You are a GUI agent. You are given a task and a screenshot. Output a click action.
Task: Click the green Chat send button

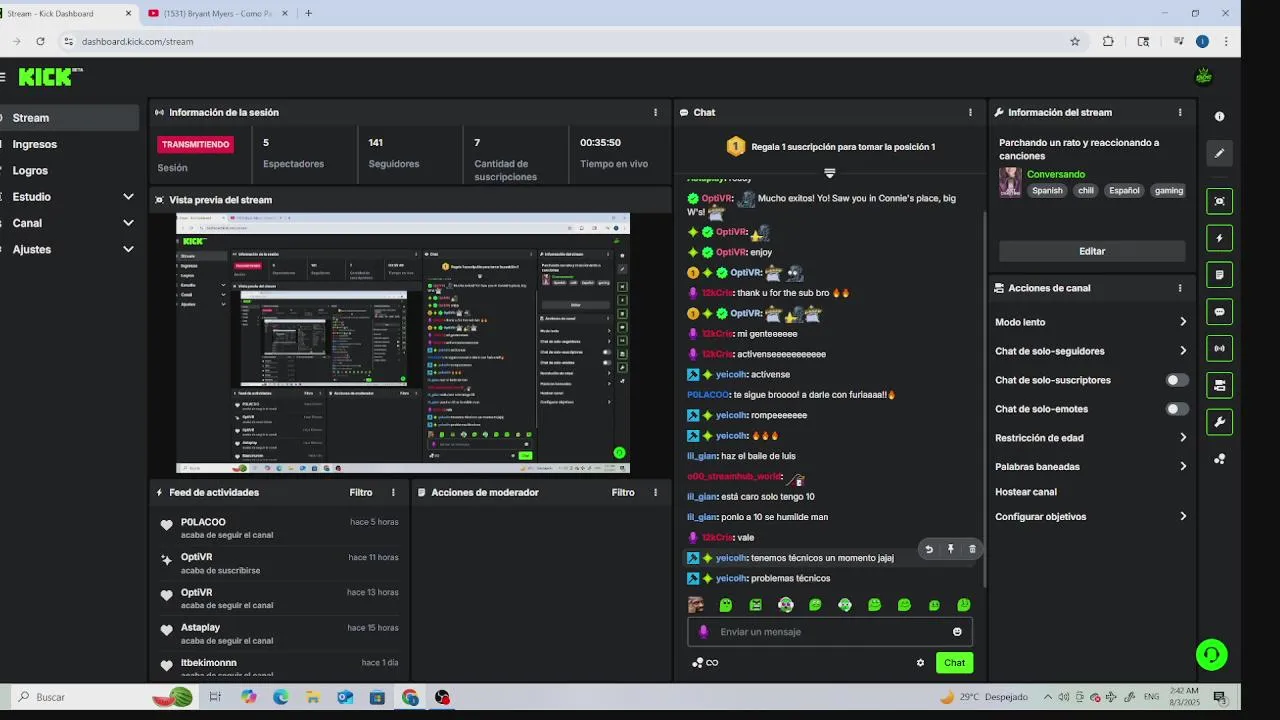point(955,662)
